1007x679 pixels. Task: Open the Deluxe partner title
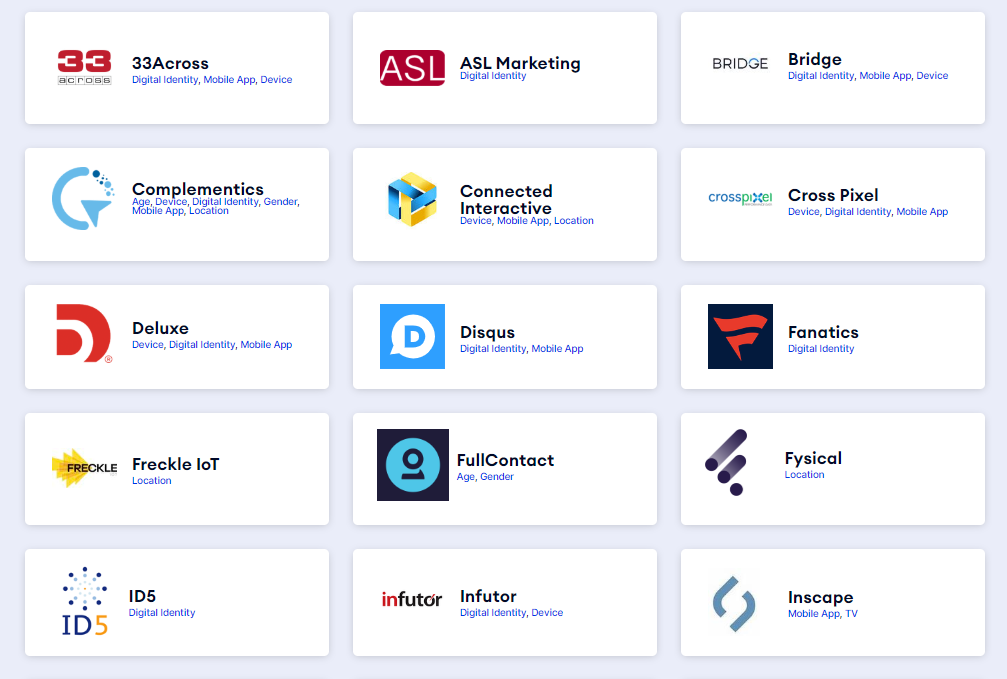coord(161,328)
